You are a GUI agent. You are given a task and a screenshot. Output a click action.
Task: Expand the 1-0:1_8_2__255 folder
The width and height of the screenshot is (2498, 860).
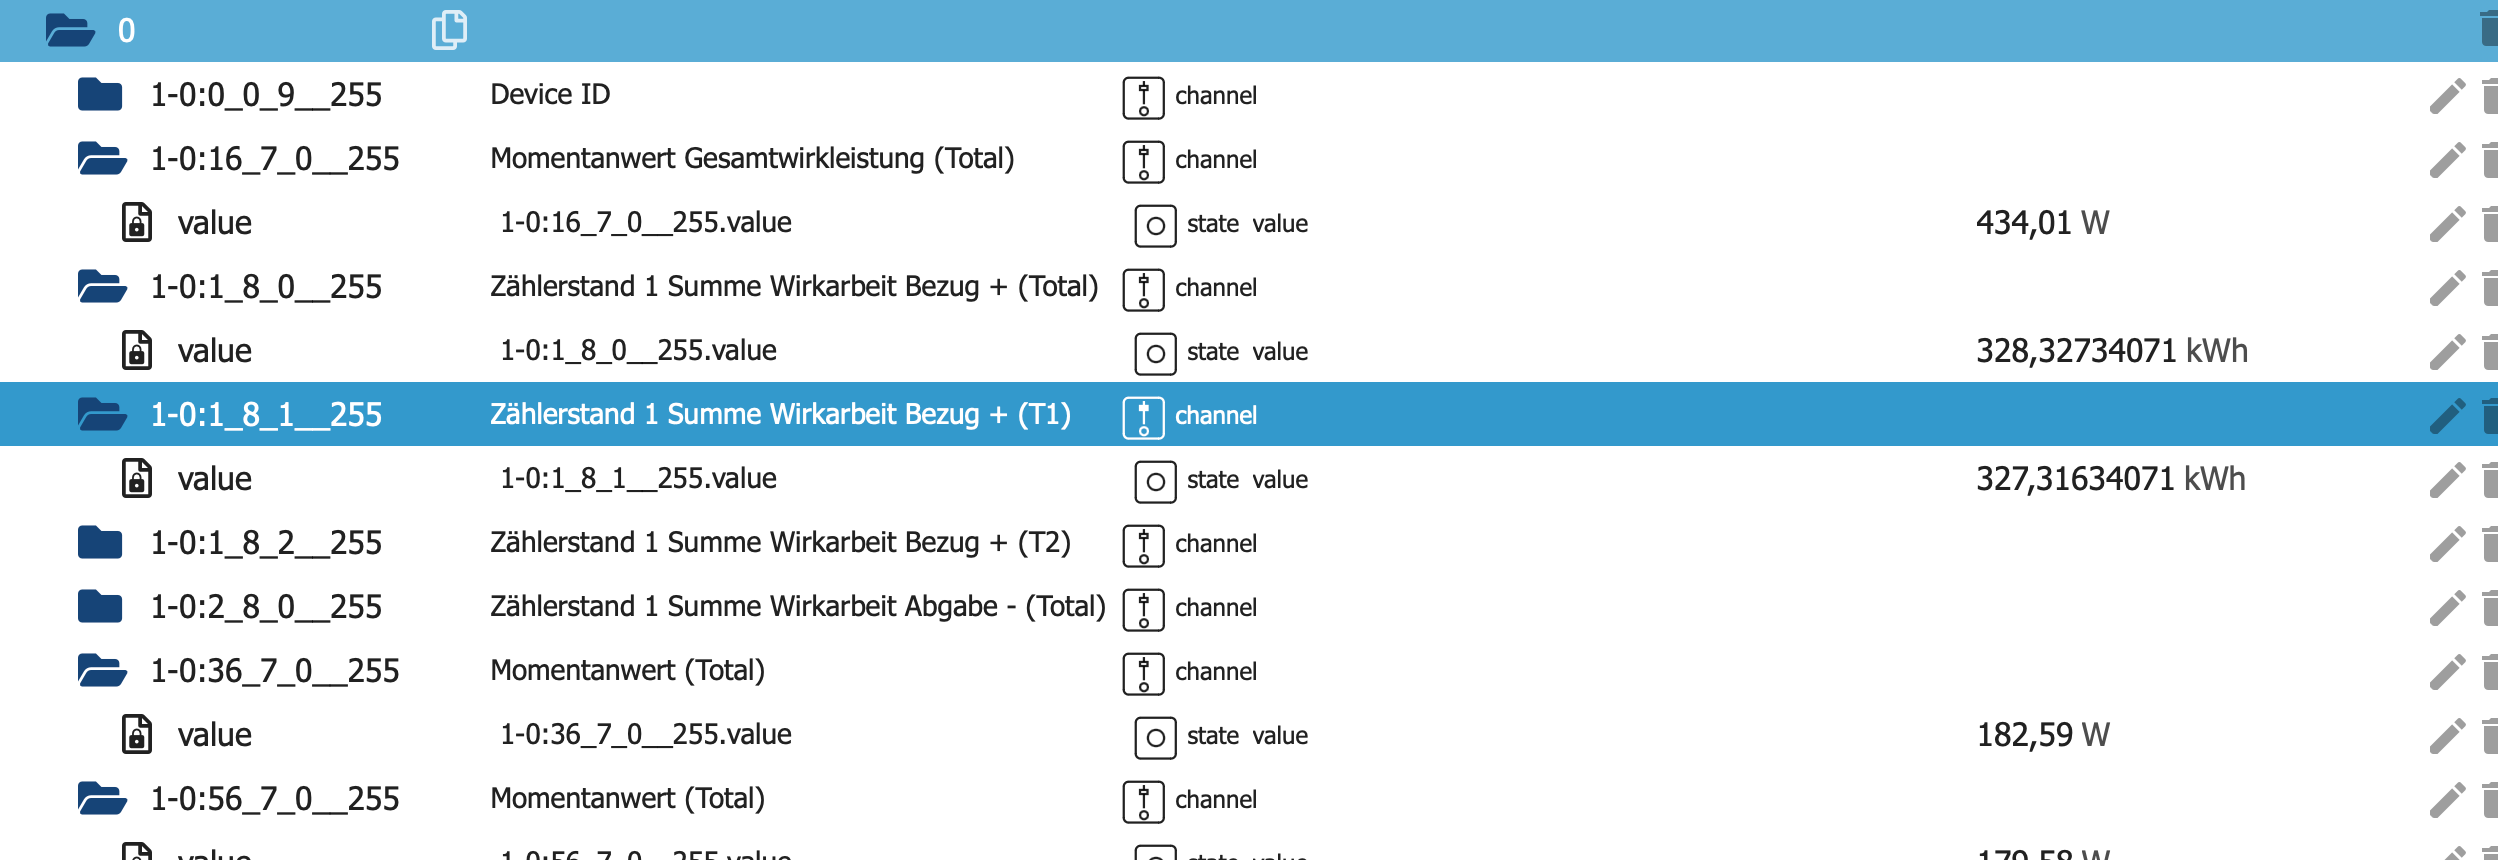click(100, 543)
